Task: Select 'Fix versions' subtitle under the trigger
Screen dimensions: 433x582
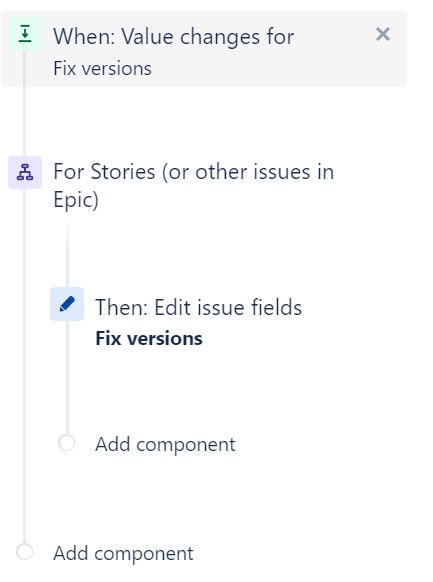Action: [x=102, y=69]
